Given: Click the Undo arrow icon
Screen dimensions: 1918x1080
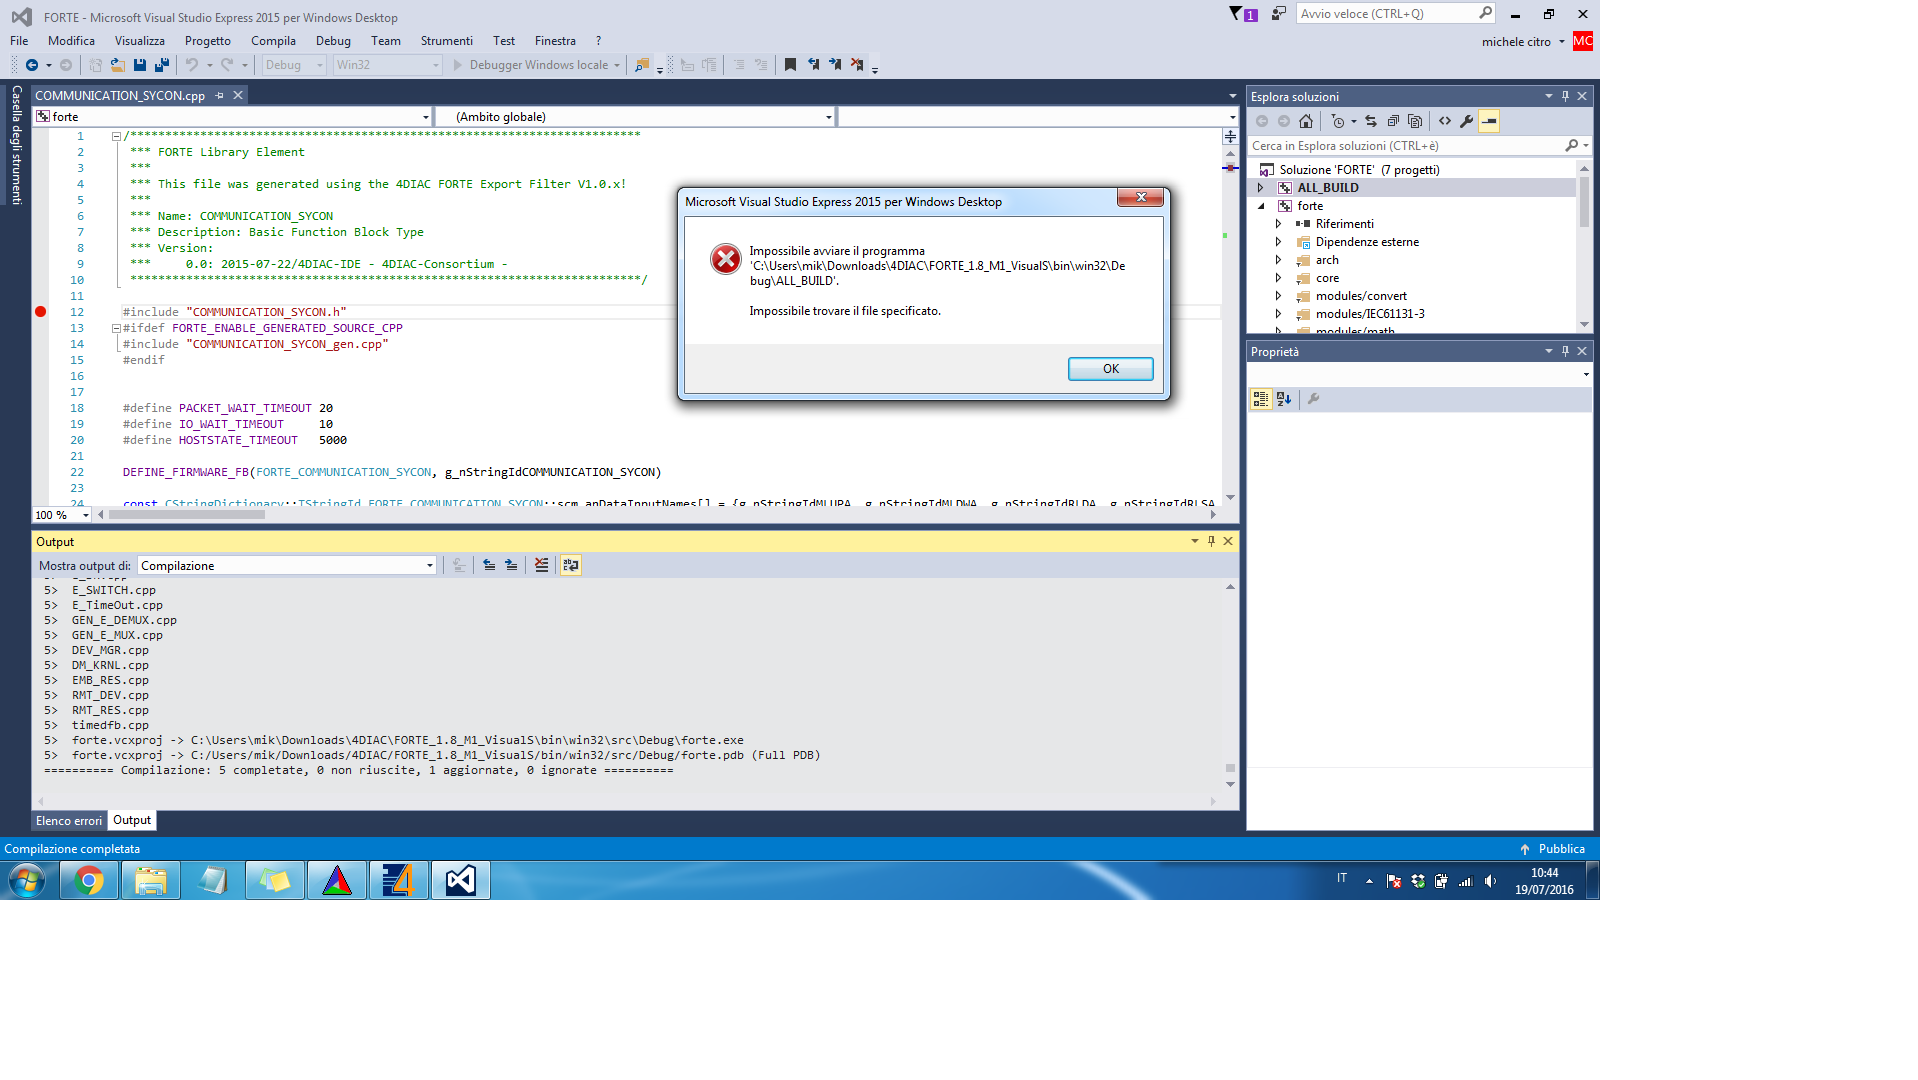Looking at the screenshot, I should click(192, 65).
